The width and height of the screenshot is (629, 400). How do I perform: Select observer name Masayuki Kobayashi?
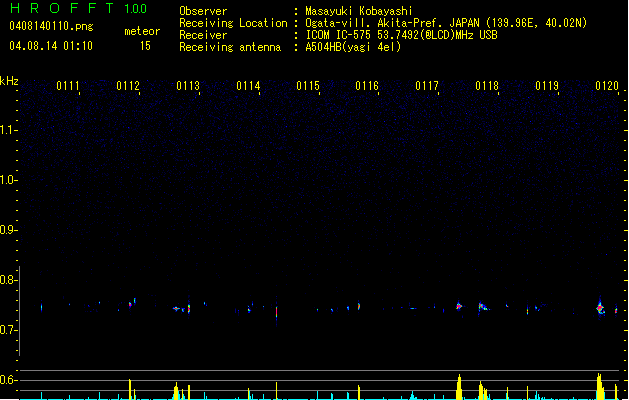click(359, 11)
